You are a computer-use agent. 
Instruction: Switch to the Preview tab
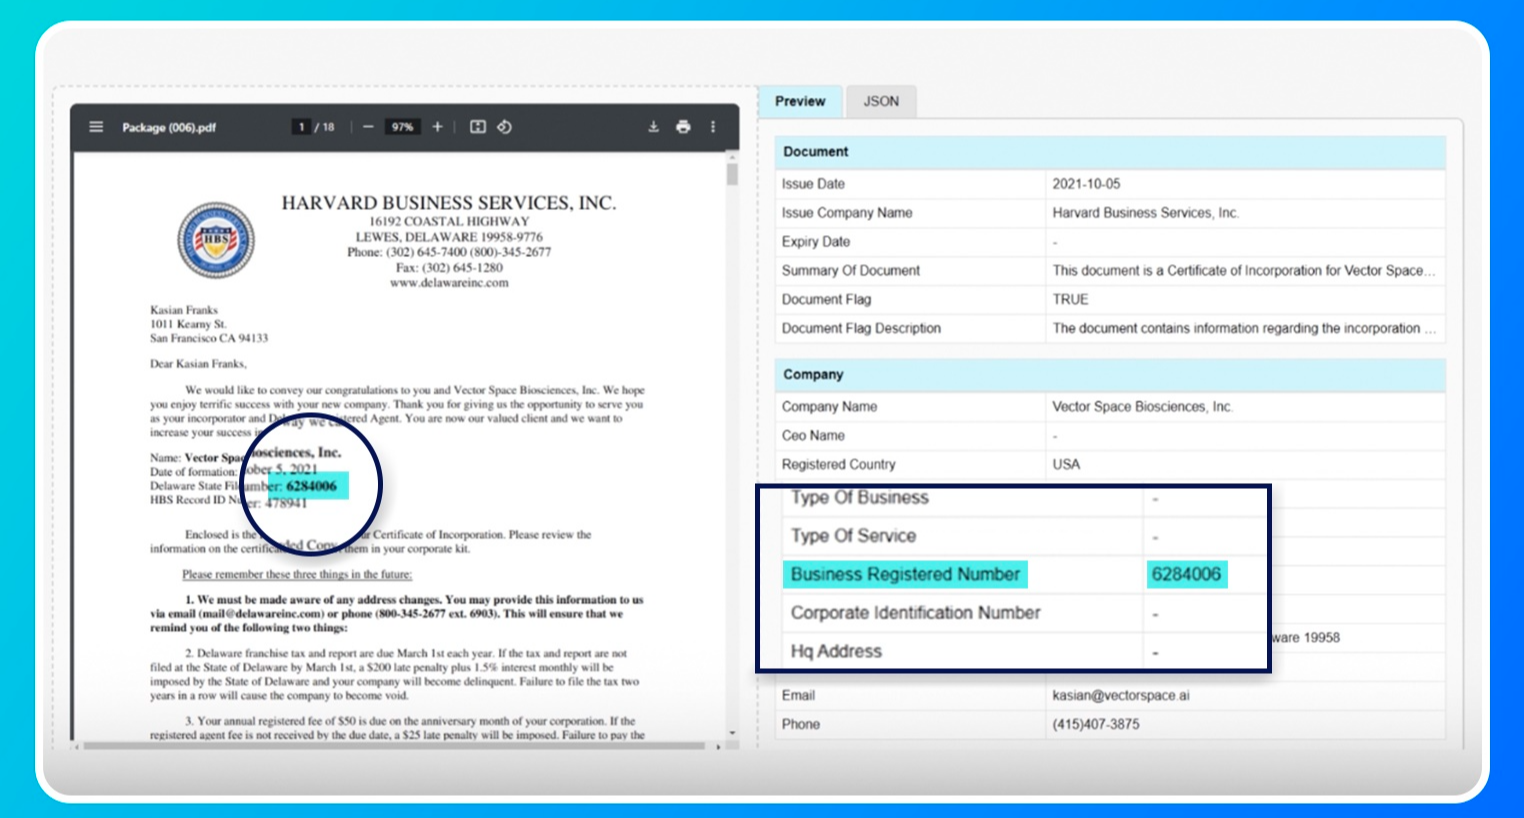800,101
